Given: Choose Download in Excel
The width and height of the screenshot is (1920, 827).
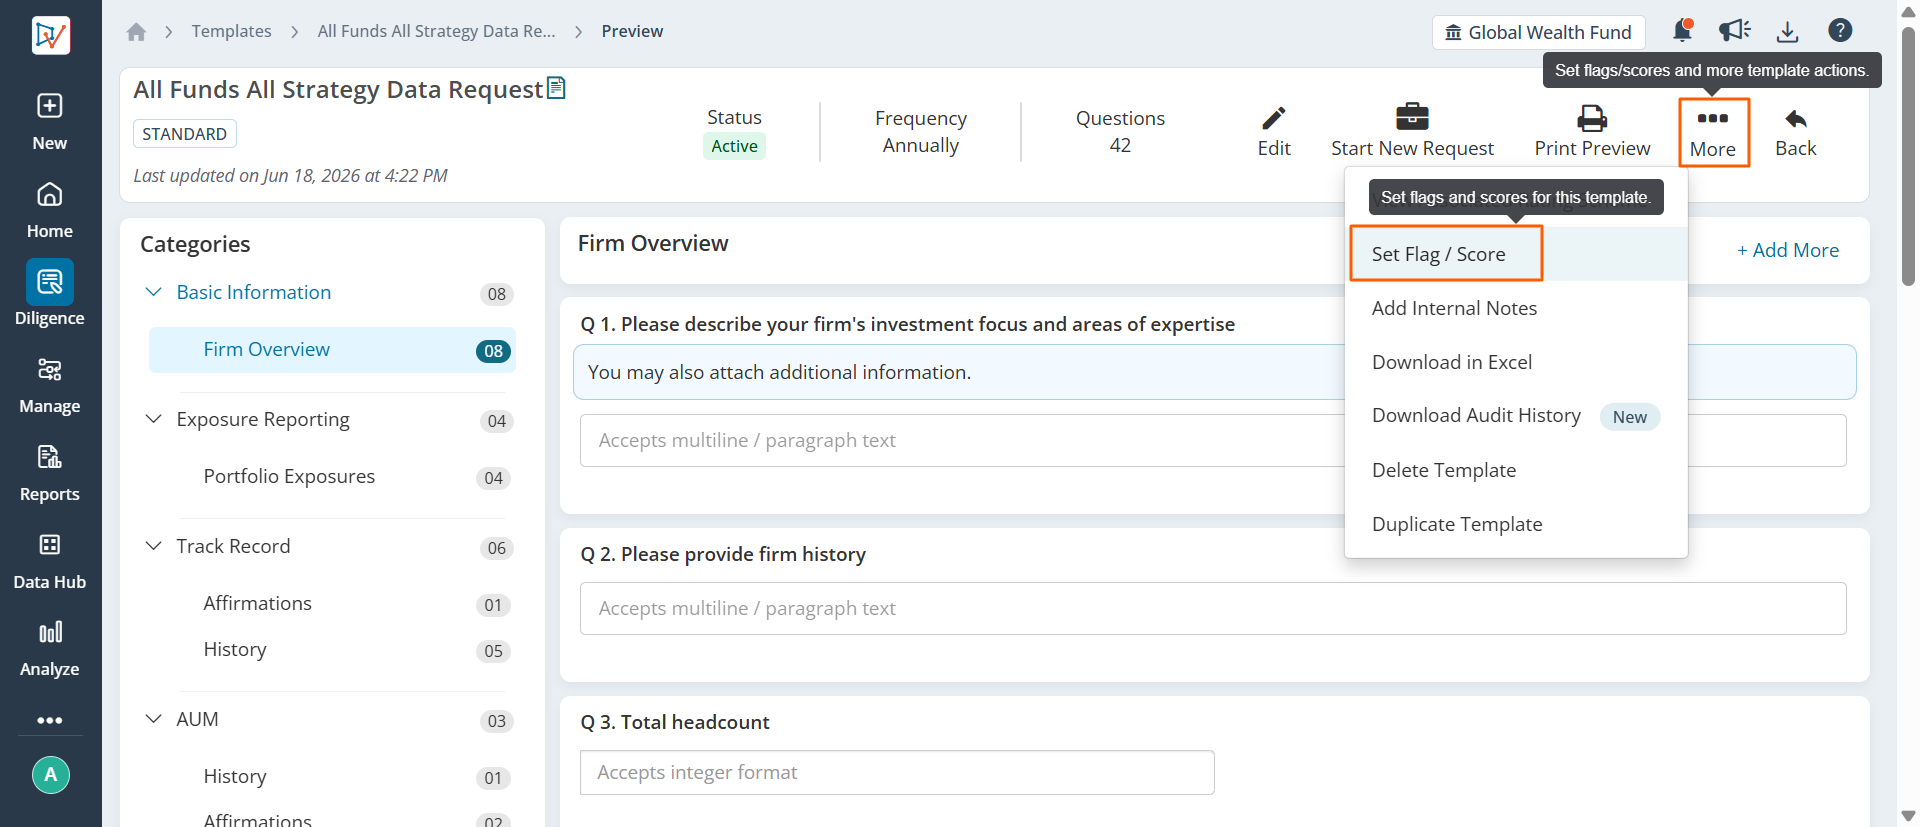Looking at the screenshot, I should (x=1516, y=362).
